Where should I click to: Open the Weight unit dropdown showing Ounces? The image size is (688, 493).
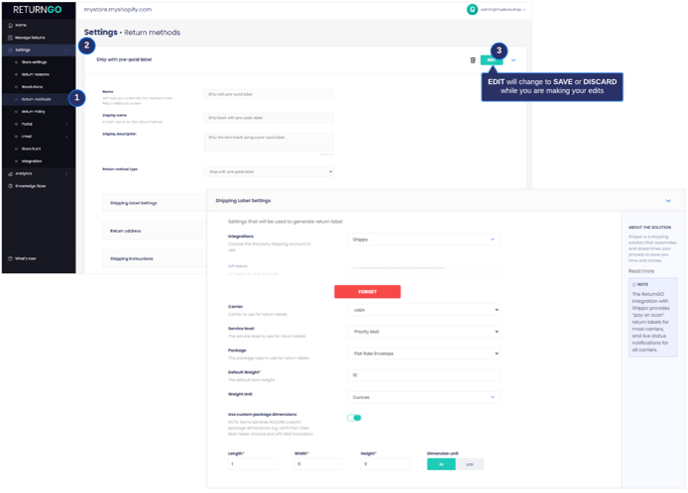pos(424,397)
